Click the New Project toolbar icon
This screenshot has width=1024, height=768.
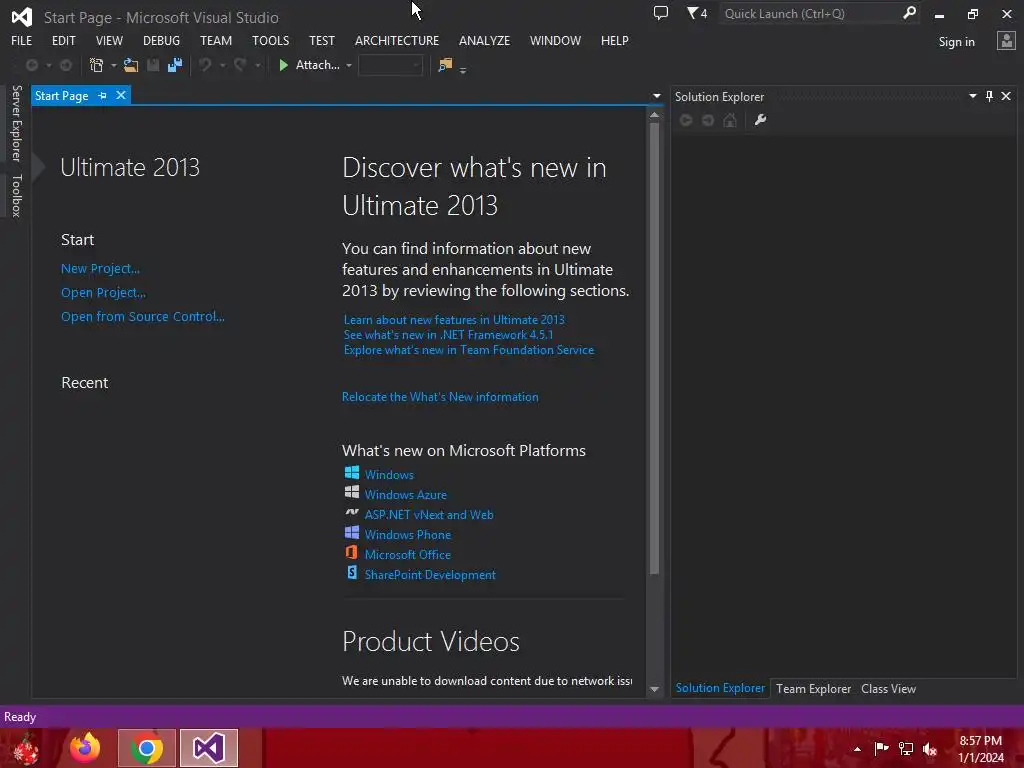pos(96,65)
